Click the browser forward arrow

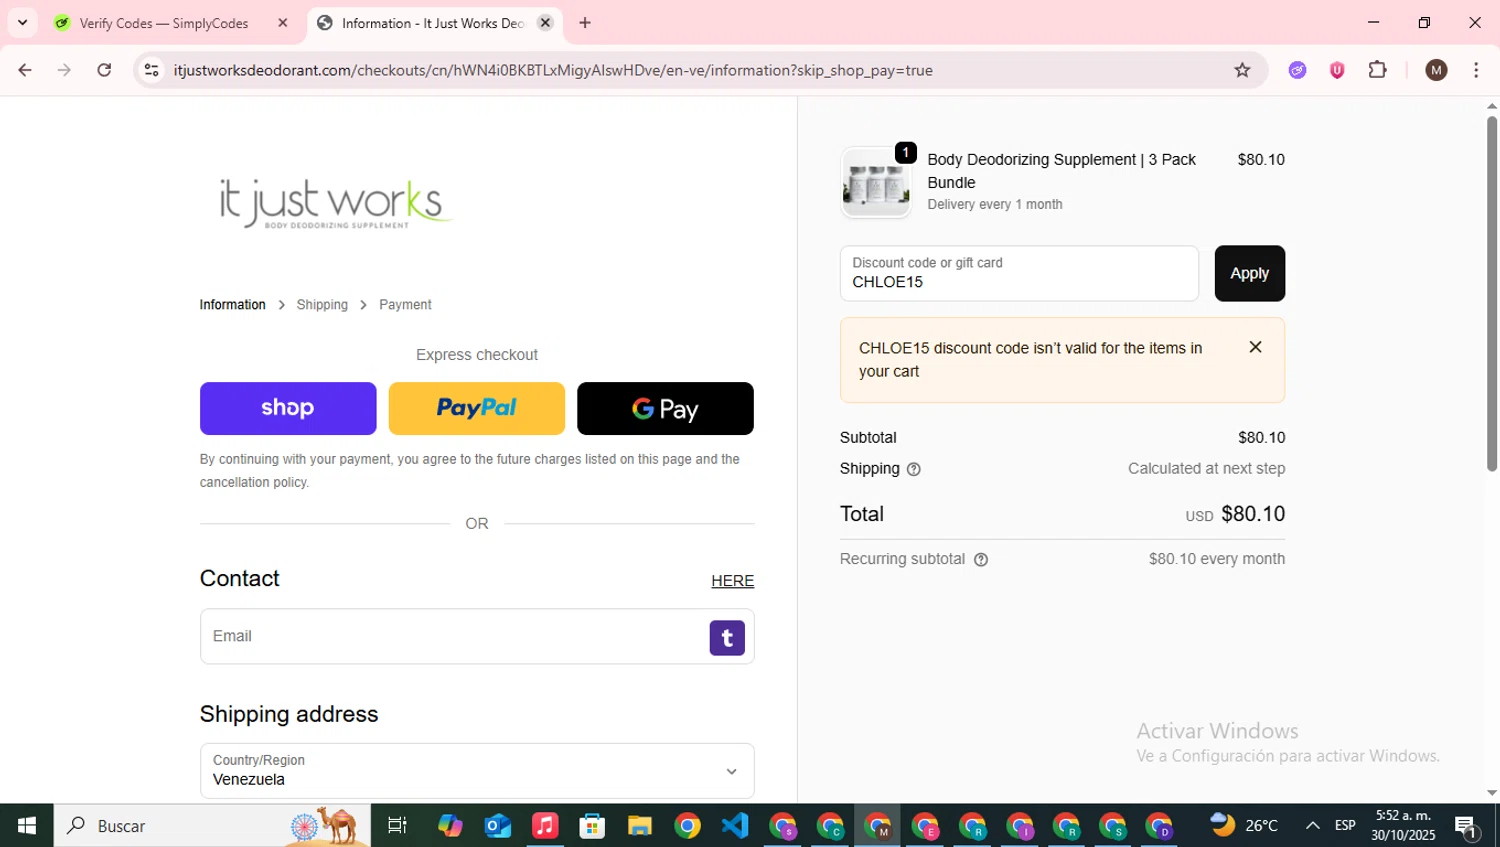[x=64, y=70]
